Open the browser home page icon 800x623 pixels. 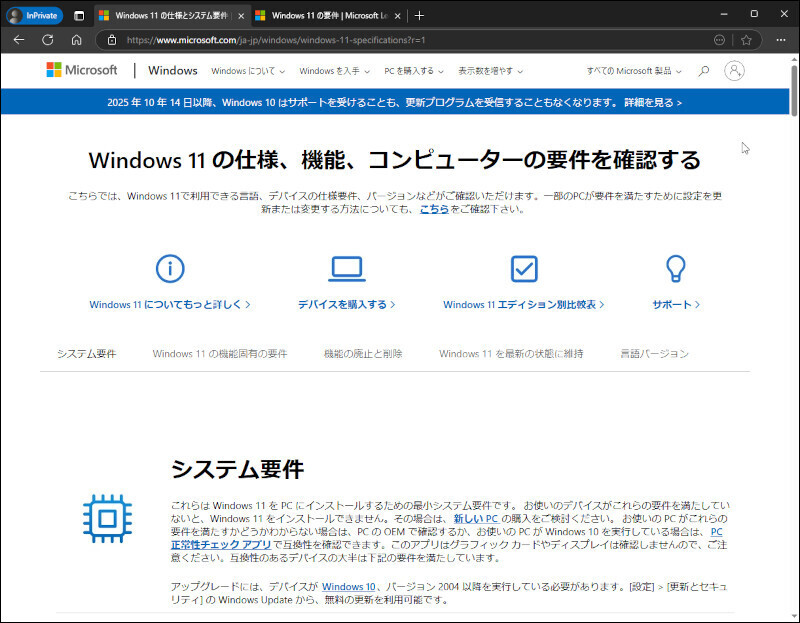(77, 40)
